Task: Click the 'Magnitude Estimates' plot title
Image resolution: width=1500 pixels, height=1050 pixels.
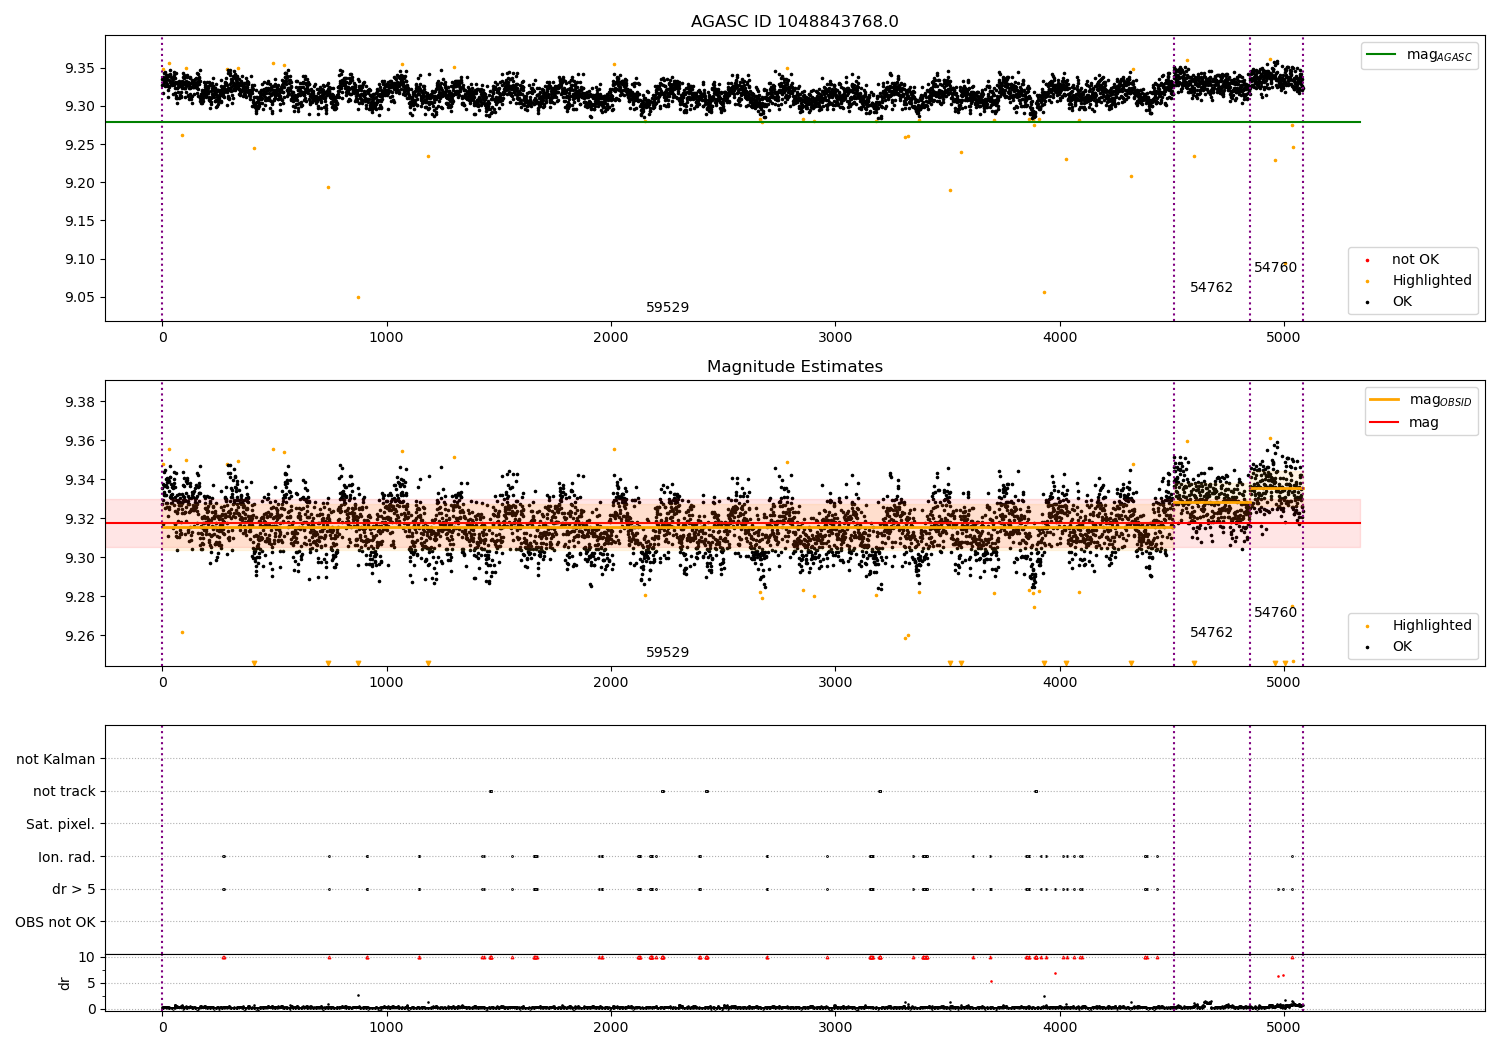Action: point(794,367)
